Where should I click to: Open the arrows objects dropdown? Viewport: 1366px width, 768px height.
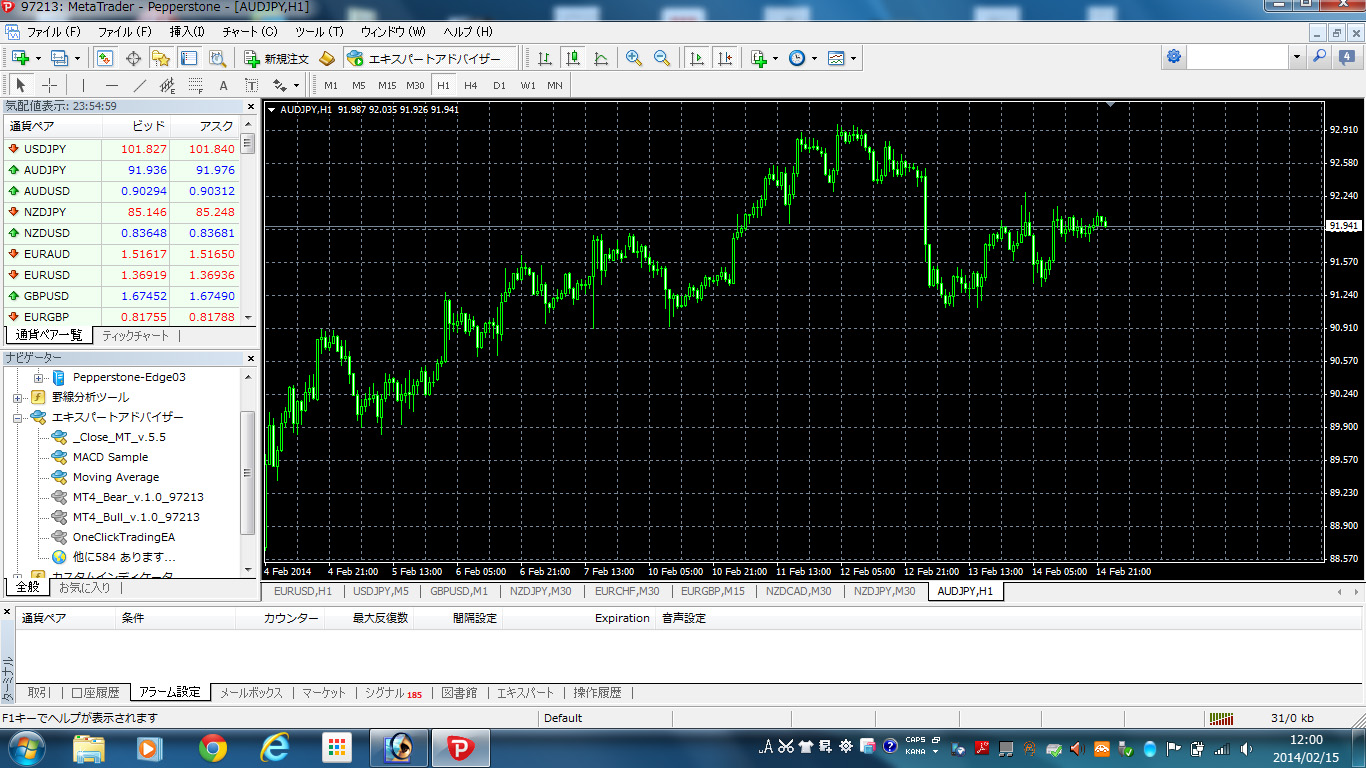(x=285, y=85)
